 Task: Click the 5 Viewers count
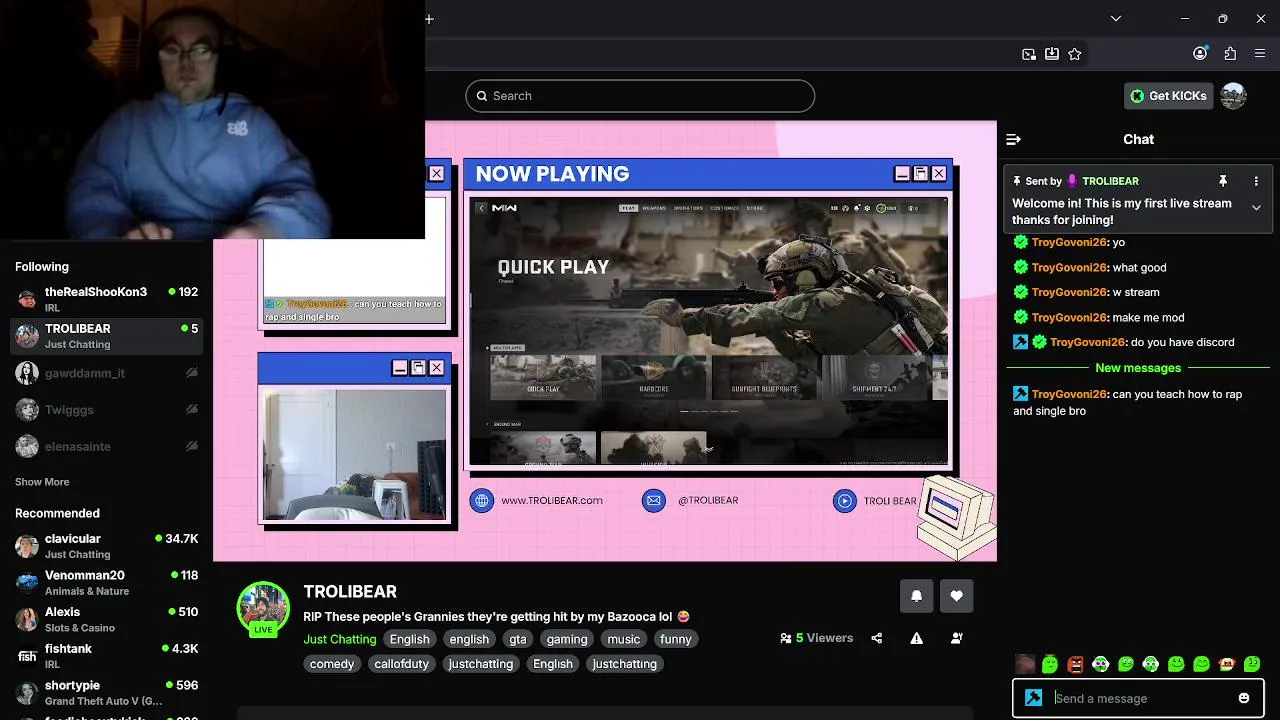coord(817,638)
